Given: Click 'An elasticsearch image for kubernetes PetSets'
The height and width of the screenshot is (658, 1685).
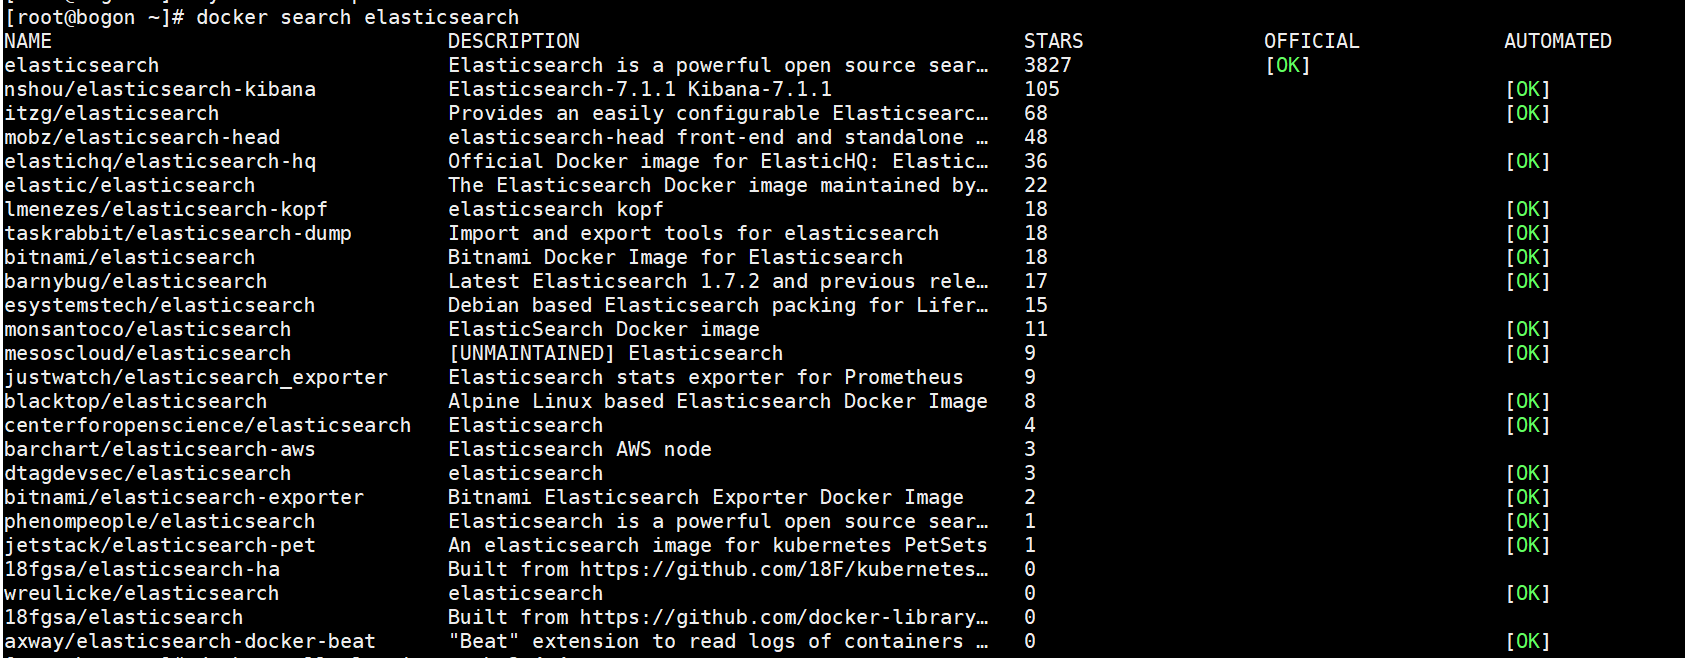Looking at the screenshot, I should click(x=718, y=545).
